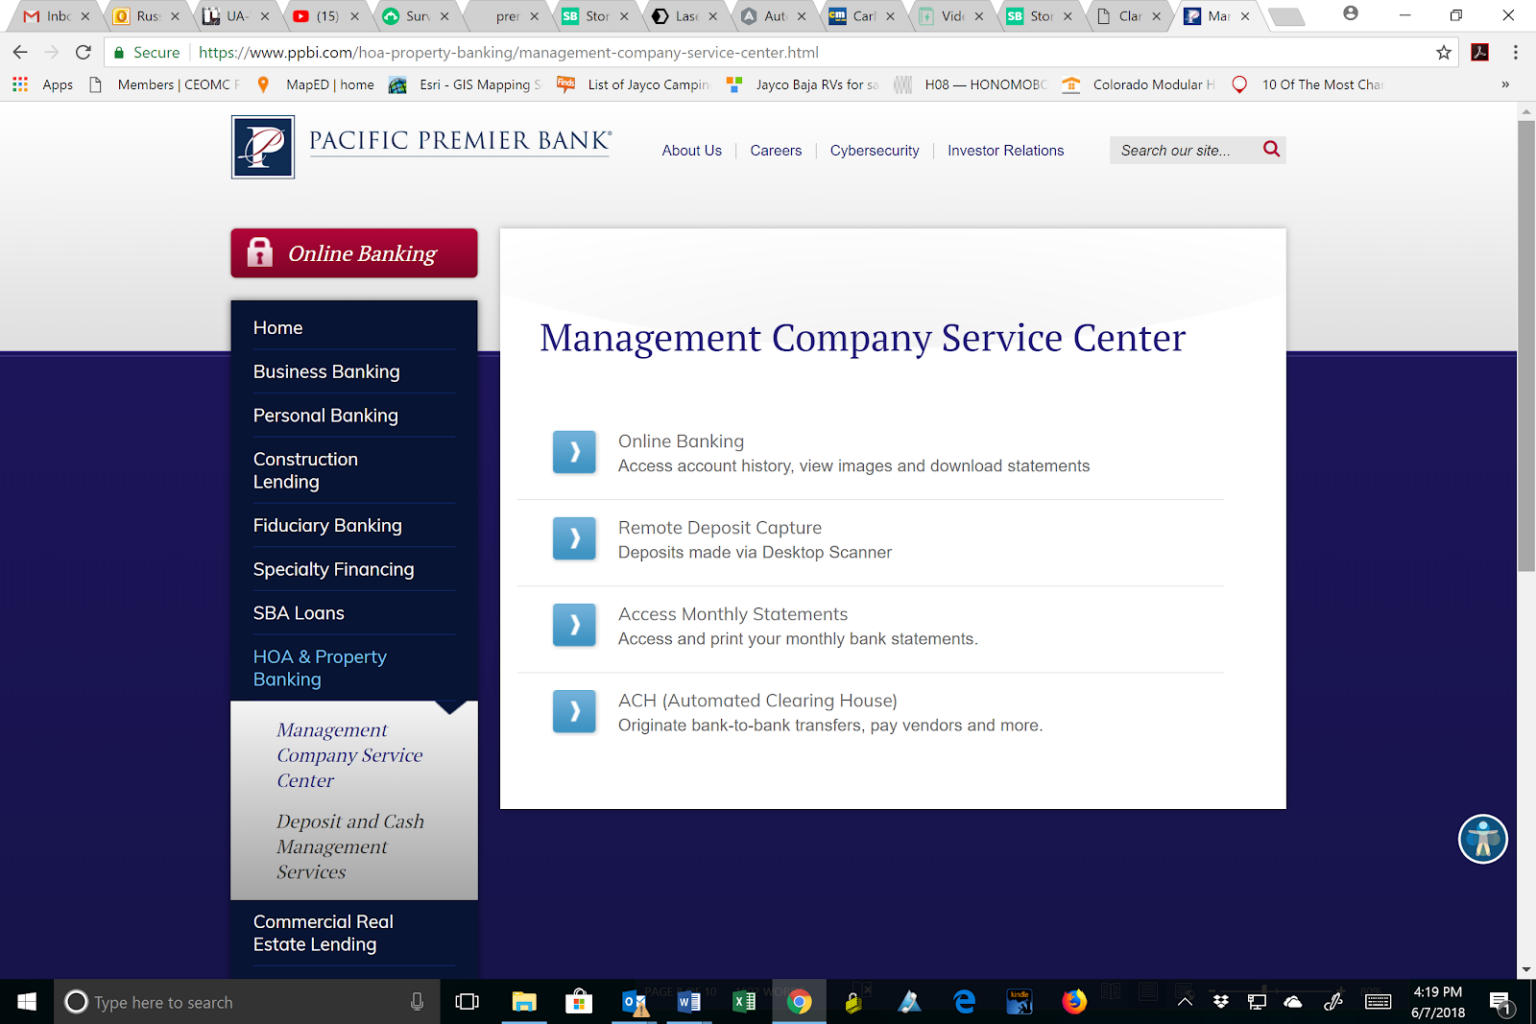Click the page vertical scrollbar
This screenshot has height=1024, width=1536.
tap(1525, 345)
